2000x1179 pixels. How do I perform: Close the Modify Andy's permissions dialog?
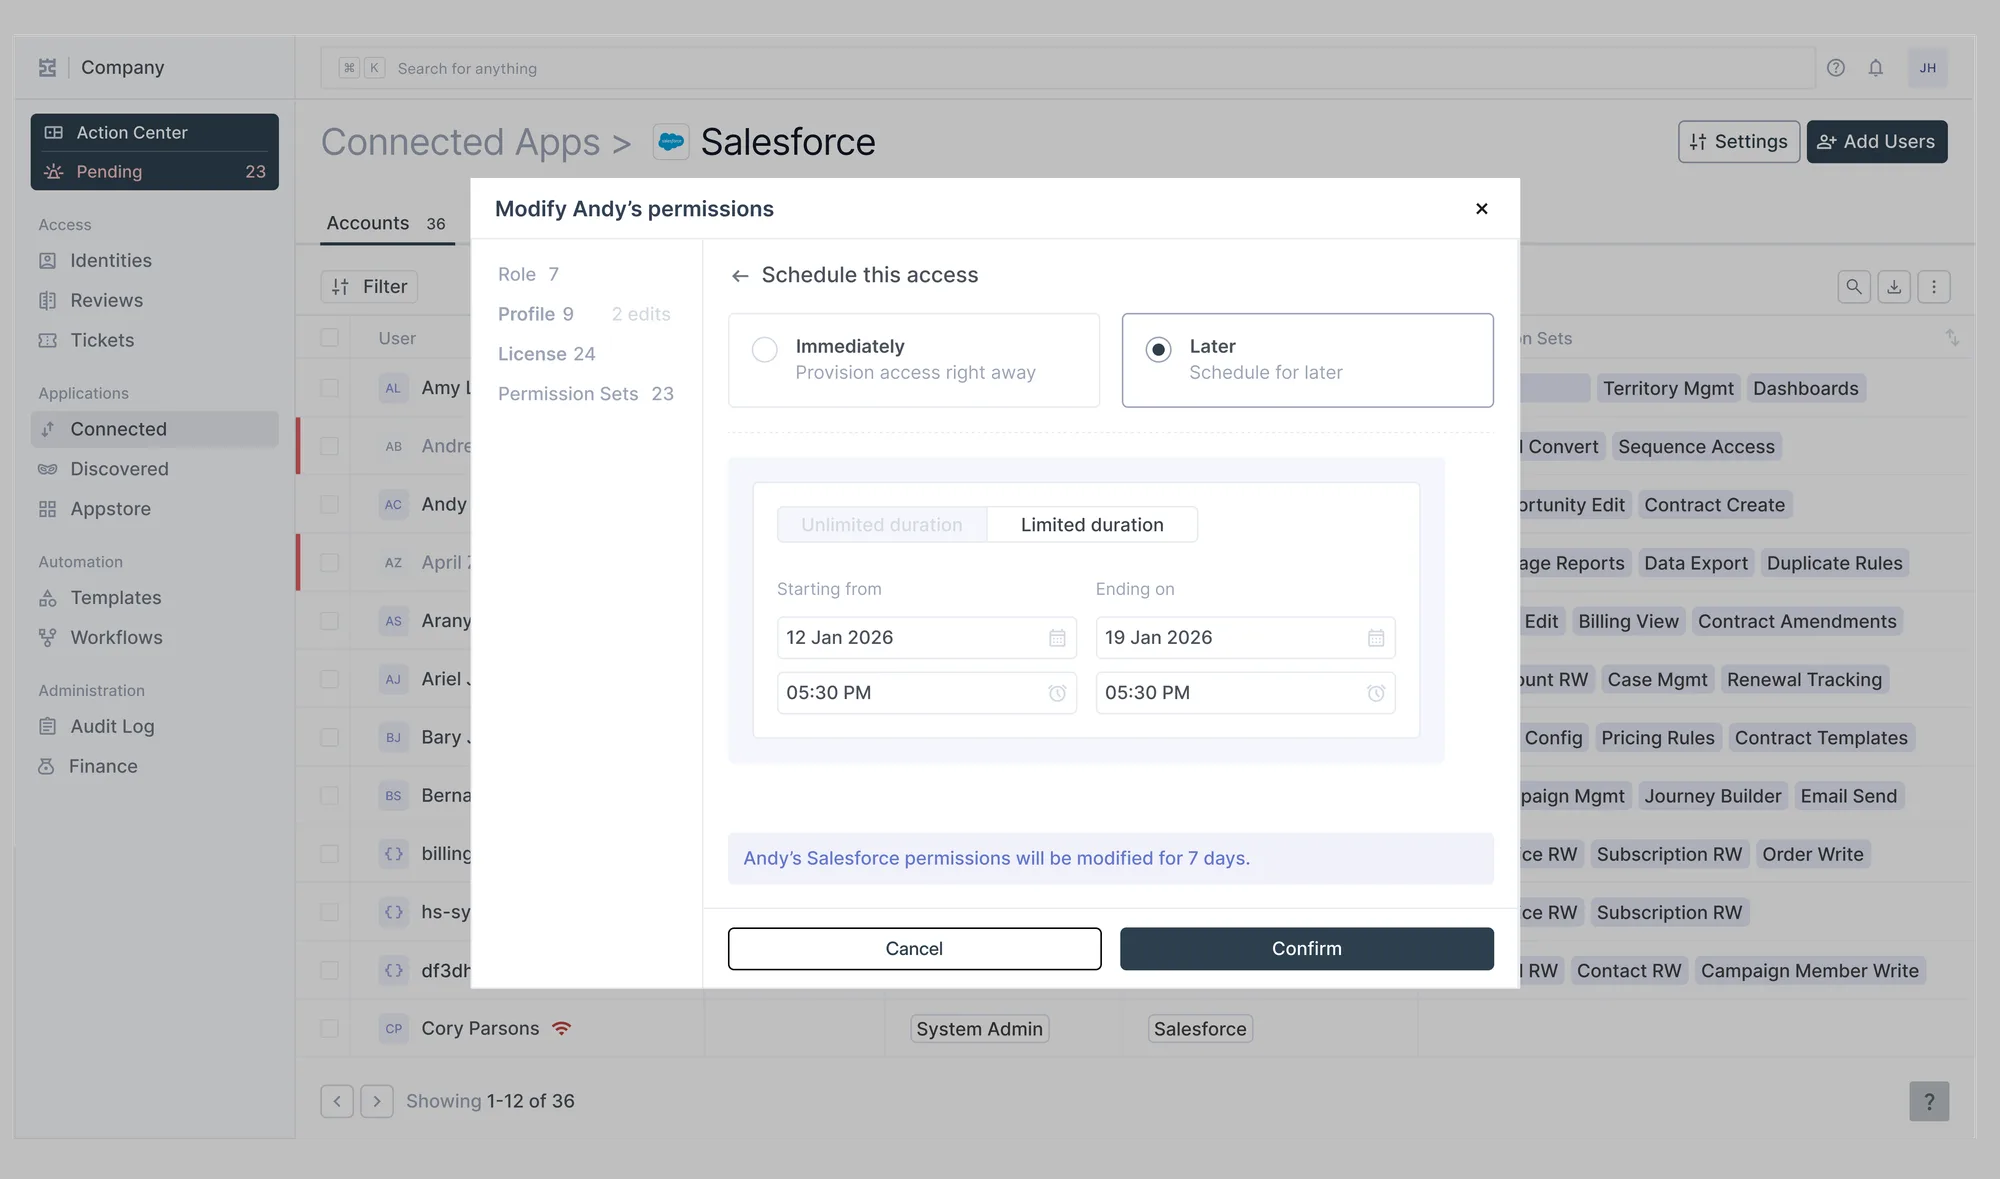click(1482, 208)
